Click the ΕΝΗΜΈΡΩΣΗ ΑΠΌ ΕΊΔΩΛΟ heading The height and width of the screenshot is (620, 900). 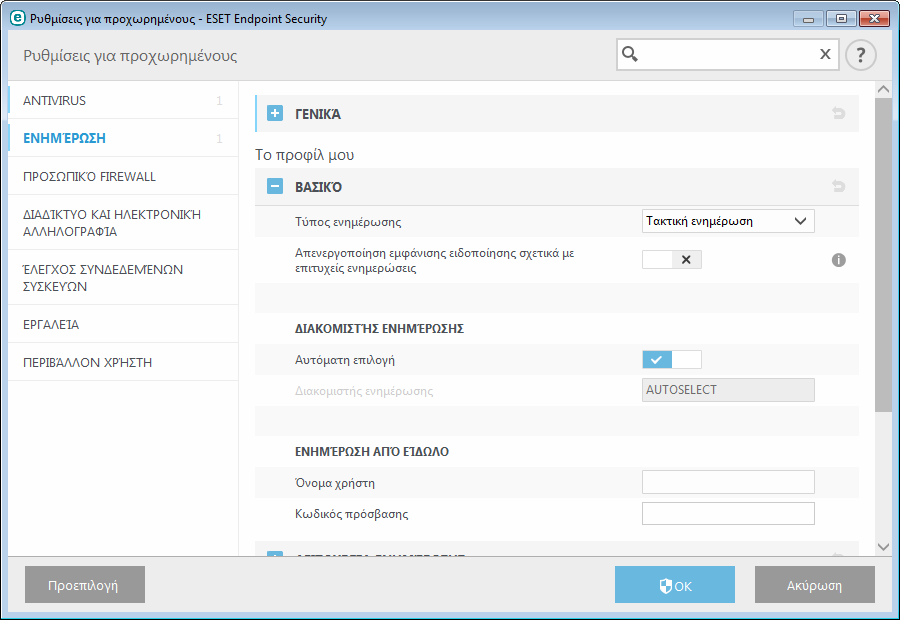372,452
